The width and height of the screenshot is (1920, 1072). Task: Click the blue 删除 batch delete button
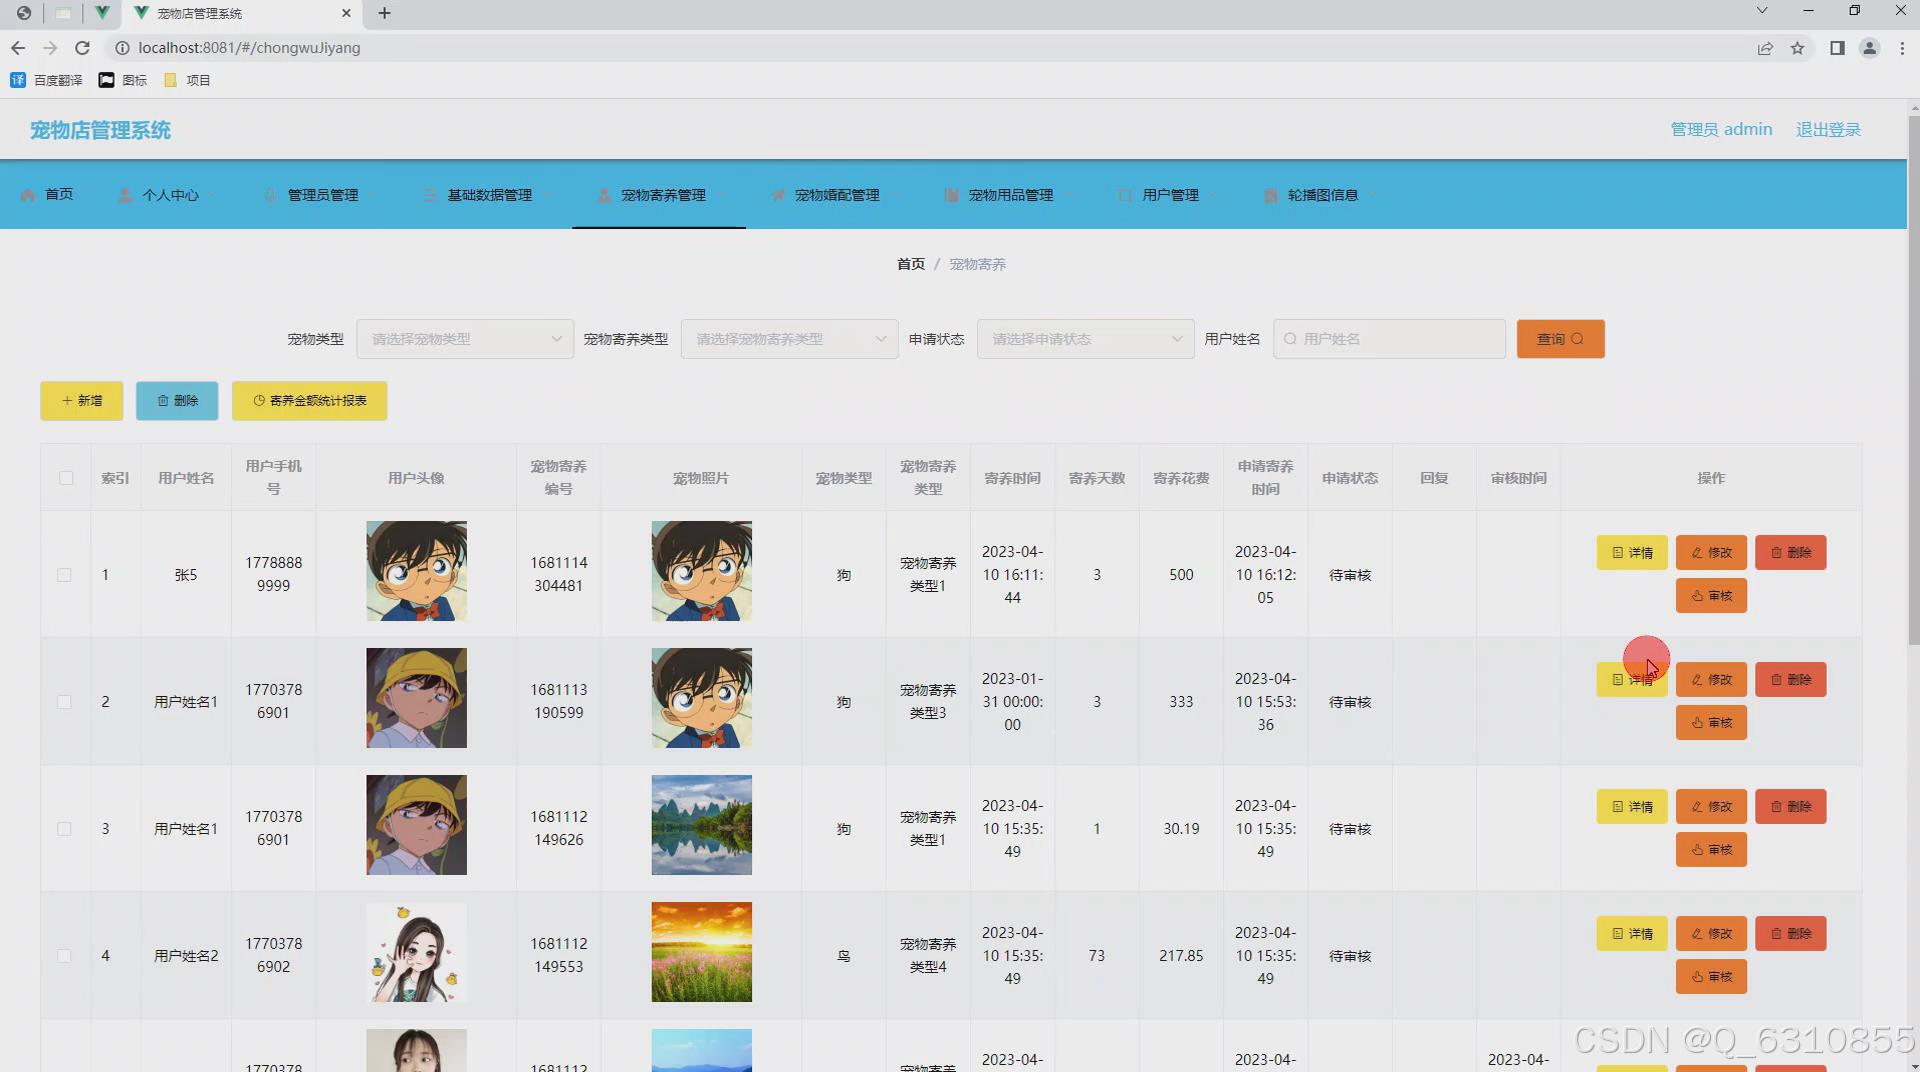tap(177, 401)
